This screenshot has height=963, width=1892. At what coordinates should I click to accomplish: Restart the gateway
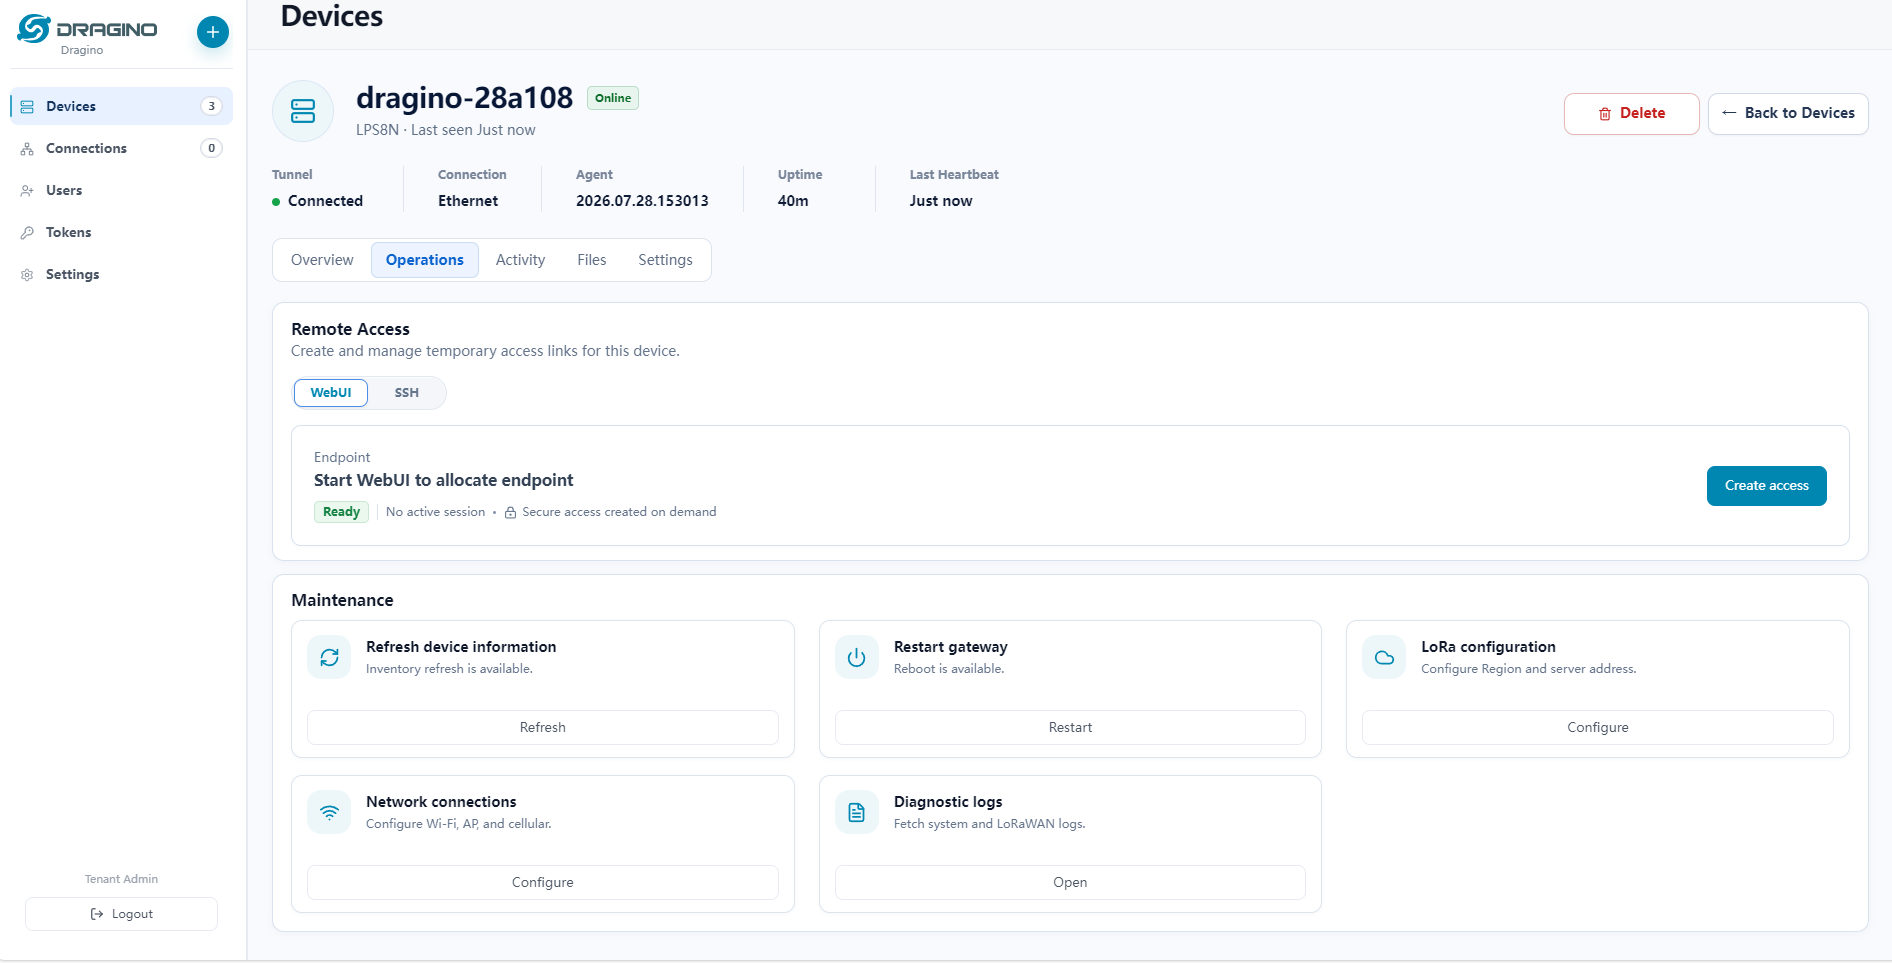(x=1070, y=727)
